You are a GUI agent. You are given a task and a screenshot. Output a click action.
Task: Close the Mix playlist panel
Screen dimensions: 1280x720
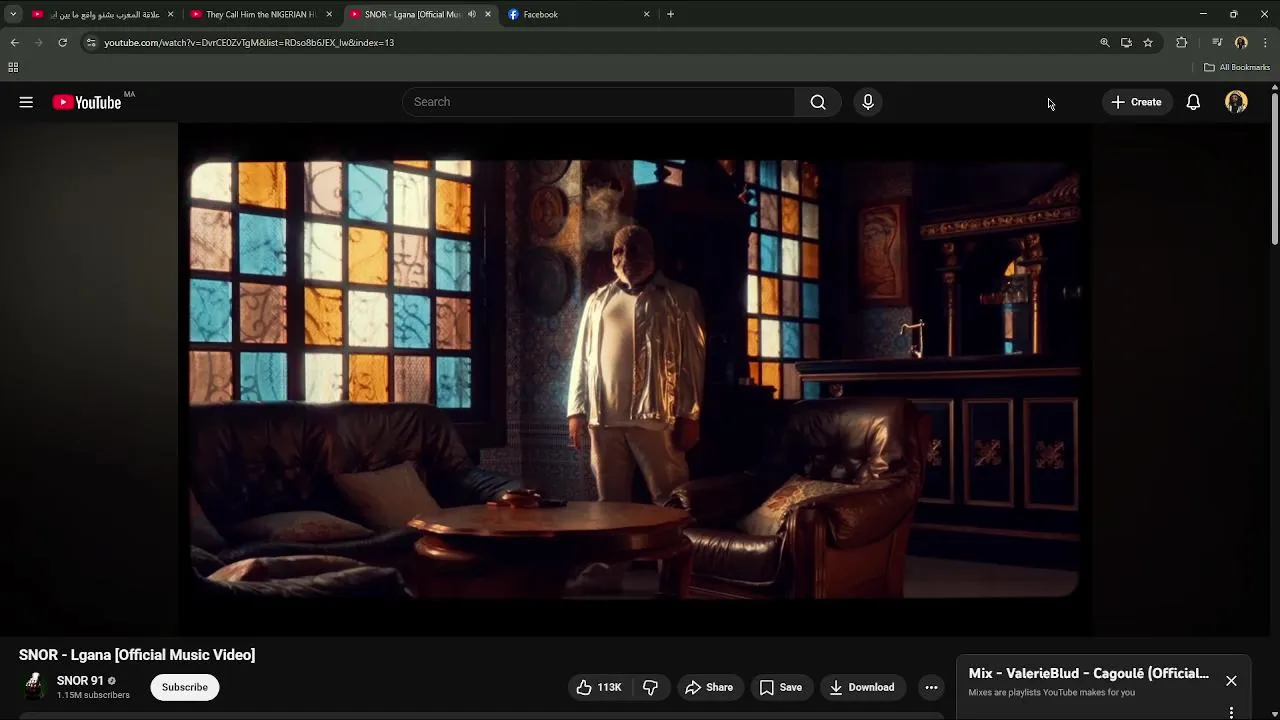point(1231,681)
